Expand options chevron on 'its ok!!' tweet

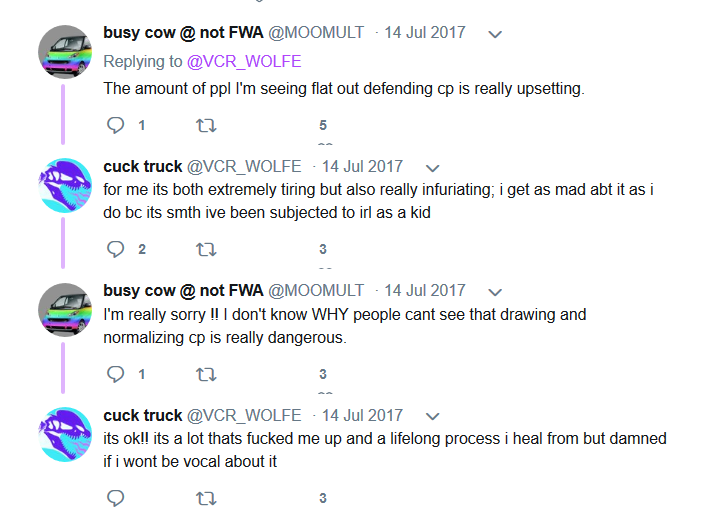click(433, 416)
